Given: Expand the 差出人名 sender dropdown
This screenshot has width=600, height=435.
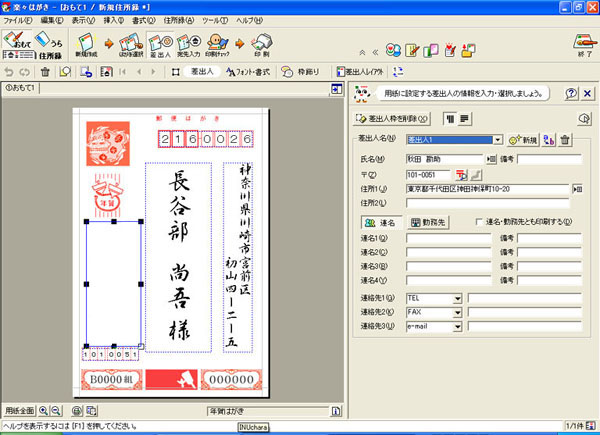Looking at the screenshot, I should pyautogui.click(x=497, y=140).
